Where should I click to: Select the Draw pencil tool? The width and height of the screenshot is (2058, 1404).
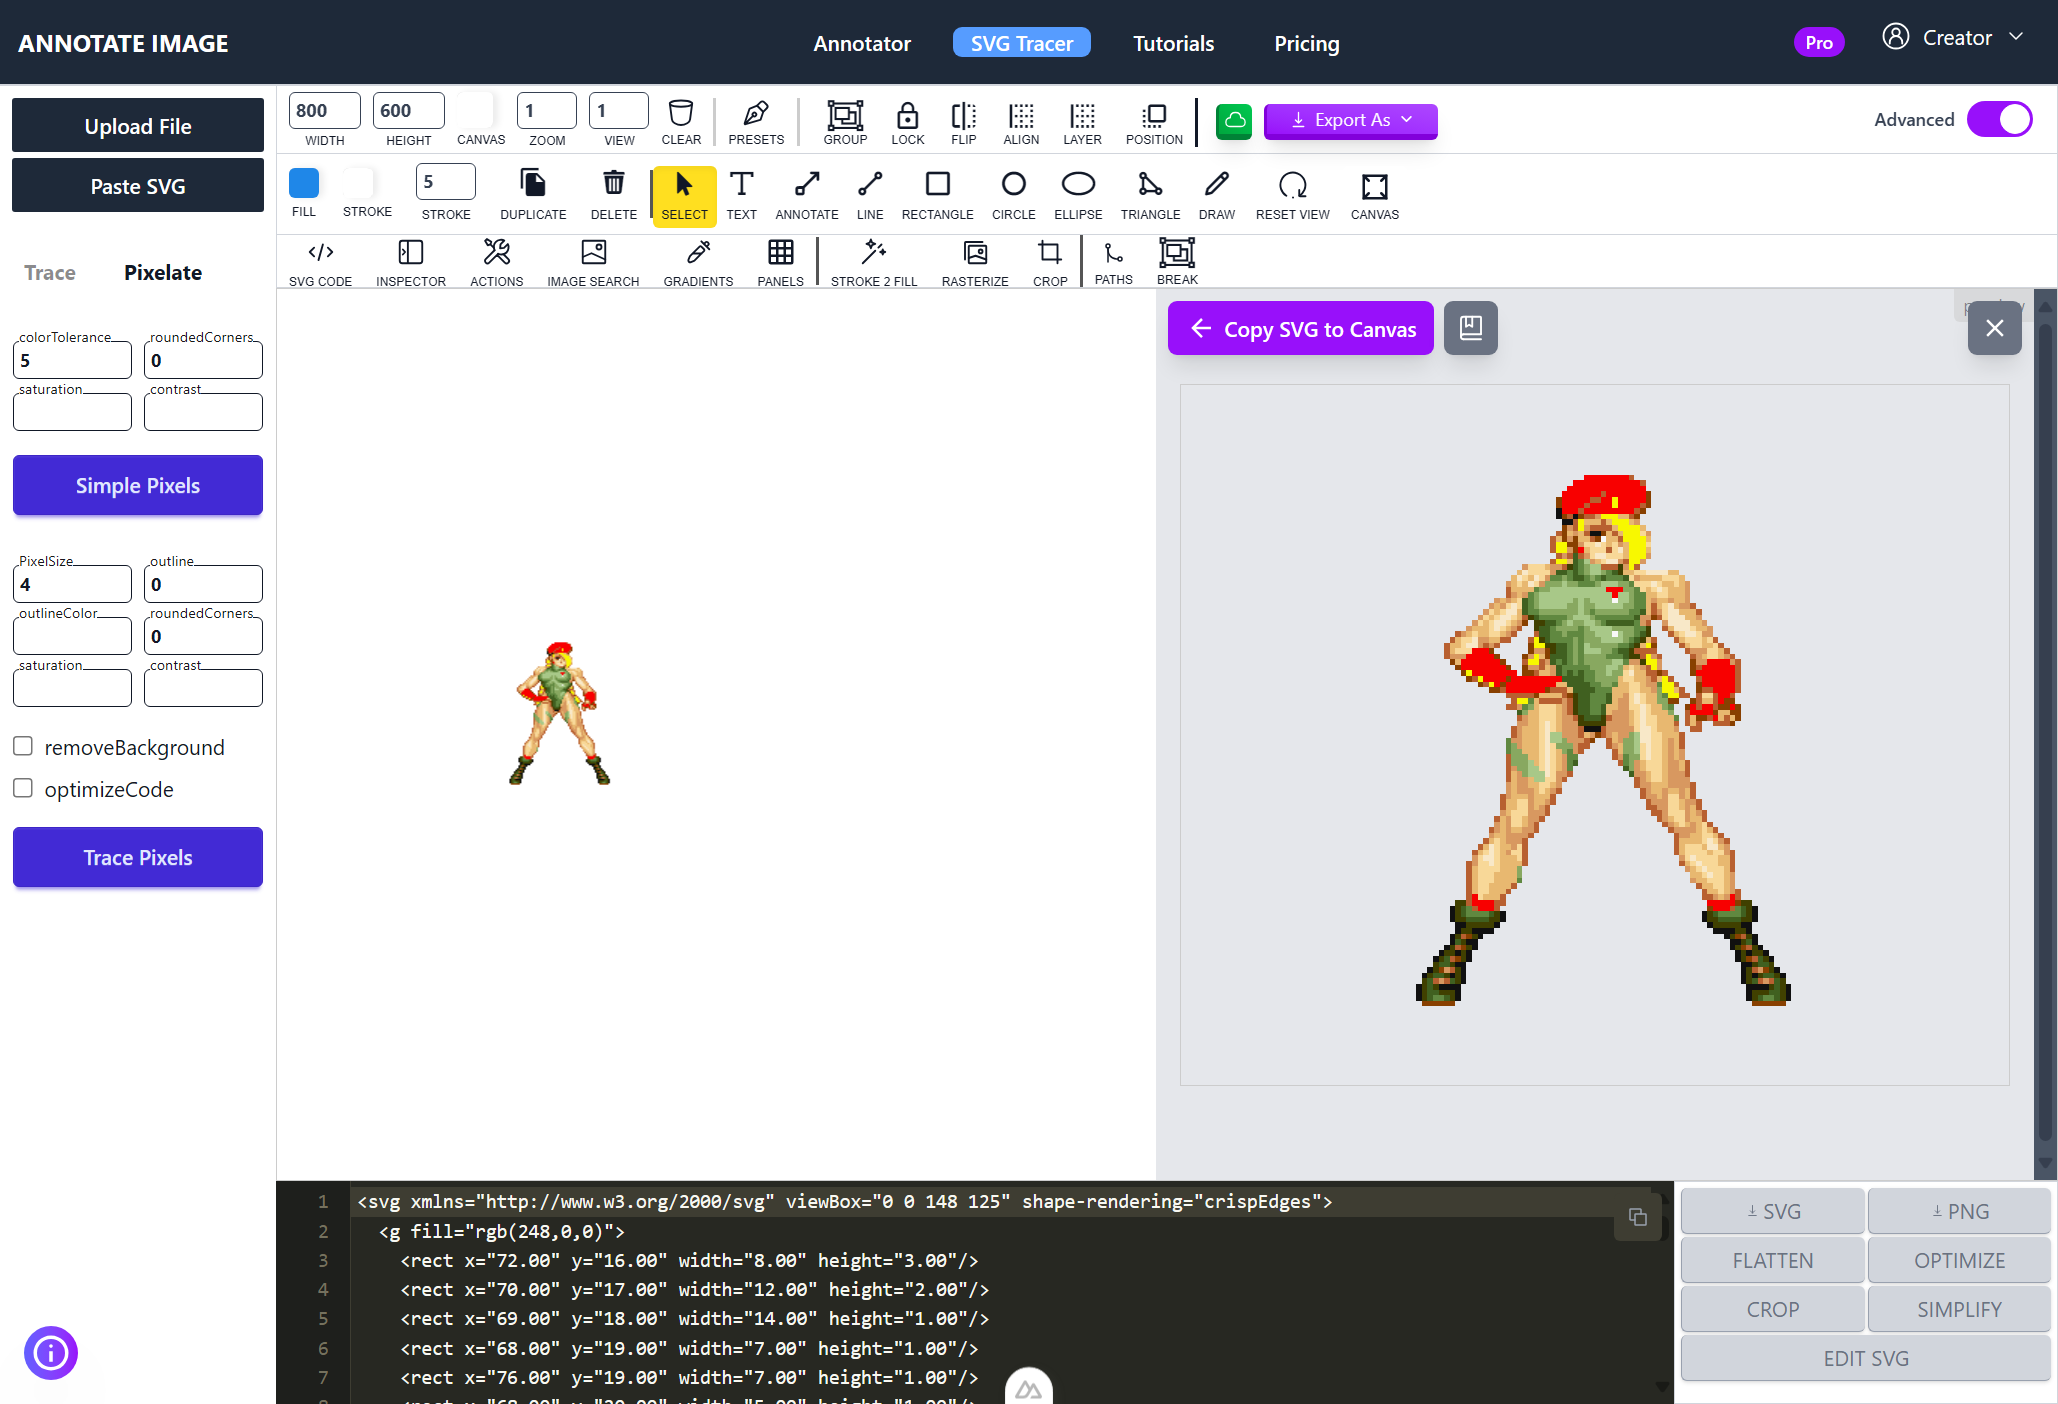coord(1217,184)
